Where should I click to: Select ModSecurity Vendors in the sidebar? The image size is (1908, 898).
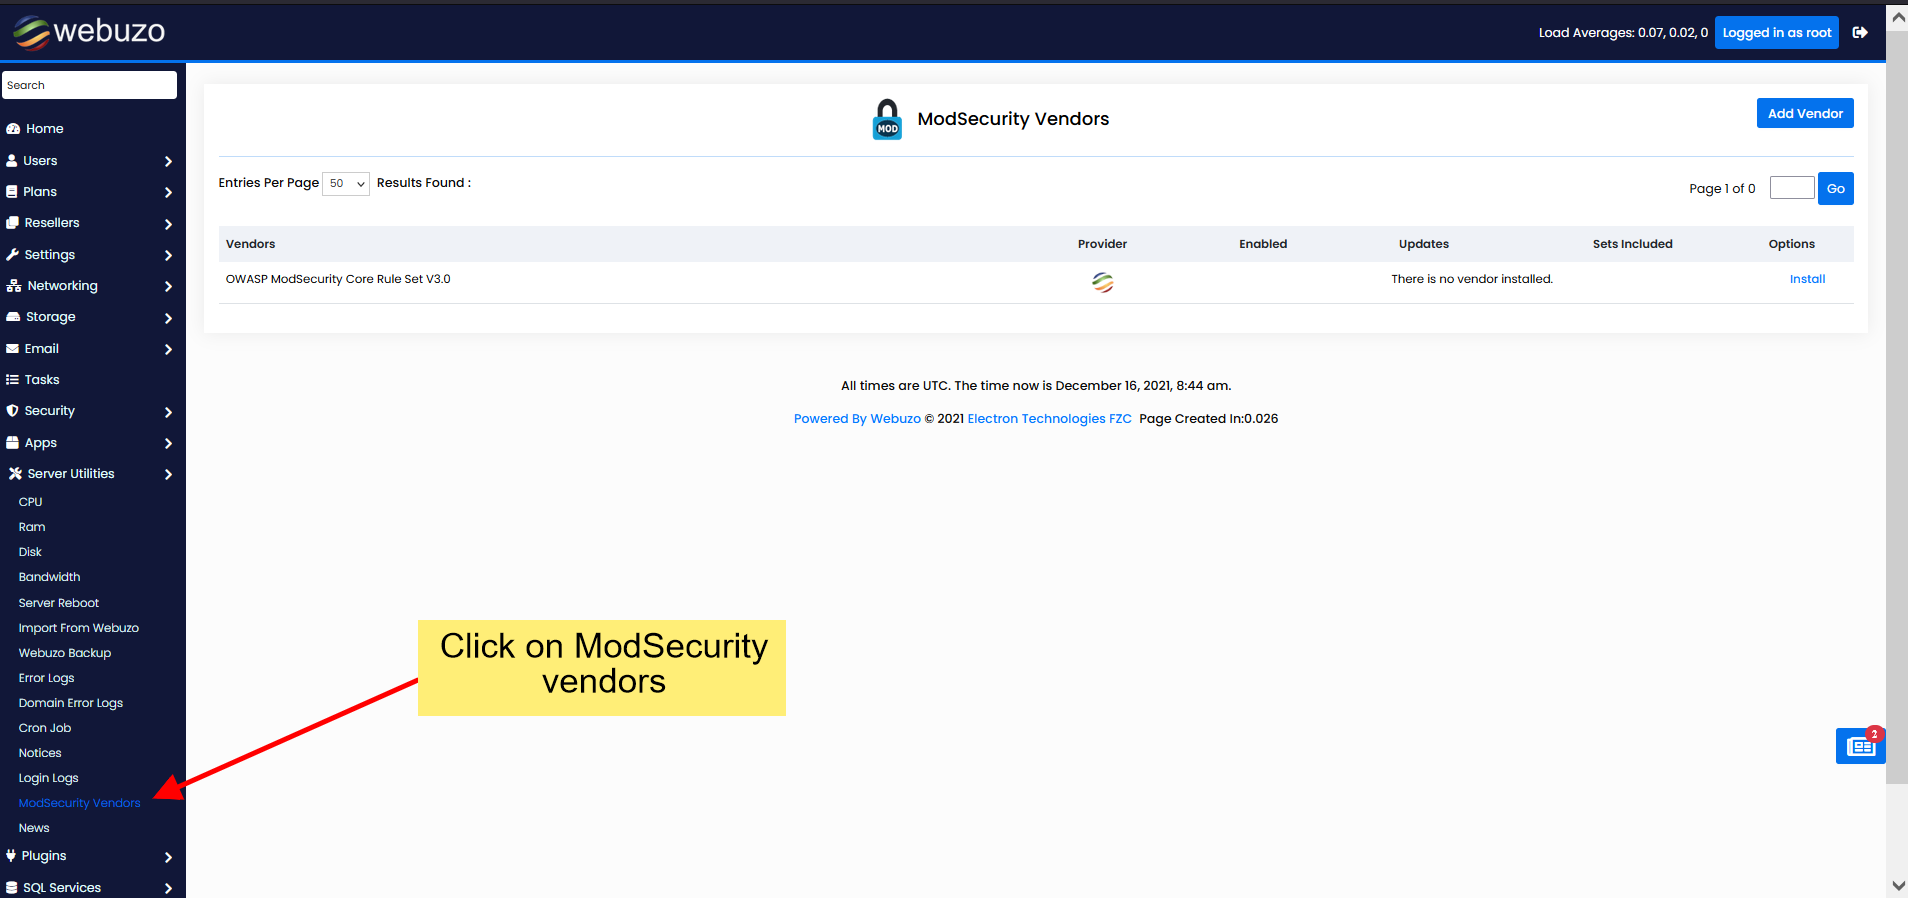tap(79, 803)
